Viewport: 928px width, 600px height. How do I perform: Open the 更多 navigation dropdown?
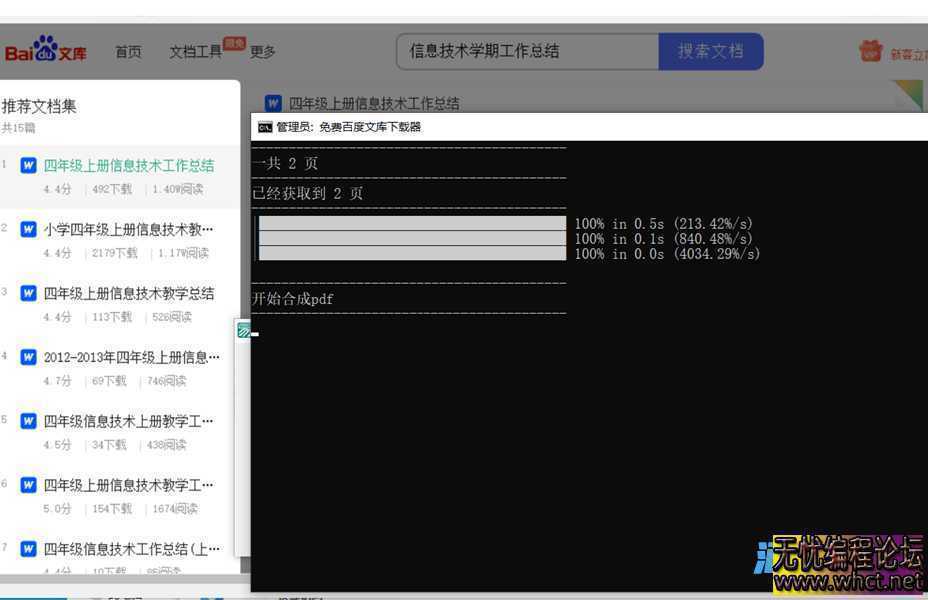click(262, 52)
